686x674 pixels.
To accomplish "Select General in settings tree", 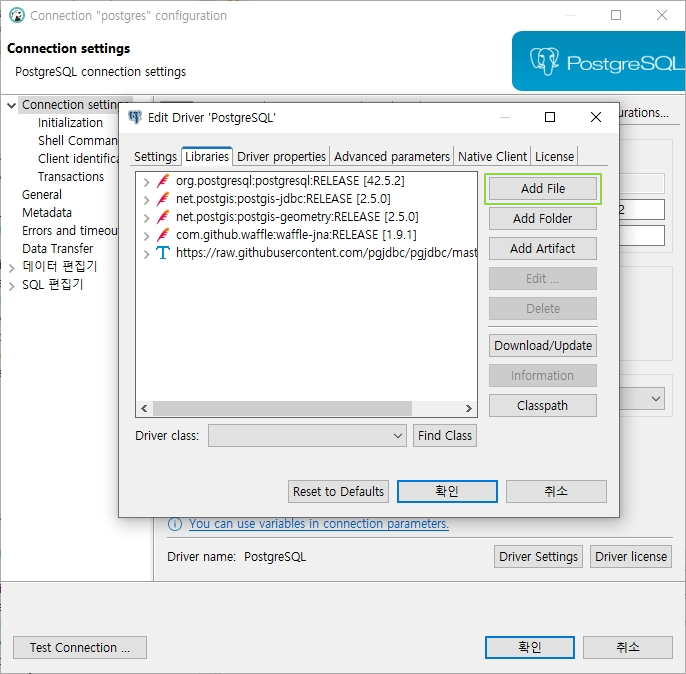I will click(x=42, y=195).
